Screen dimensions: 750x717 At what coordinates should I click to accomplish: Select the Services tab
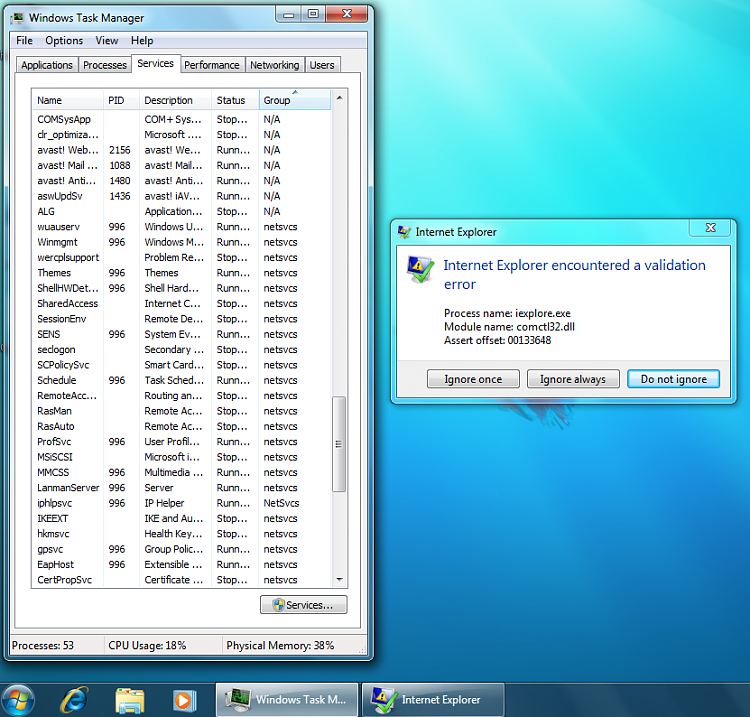click(x=155, y=63)
